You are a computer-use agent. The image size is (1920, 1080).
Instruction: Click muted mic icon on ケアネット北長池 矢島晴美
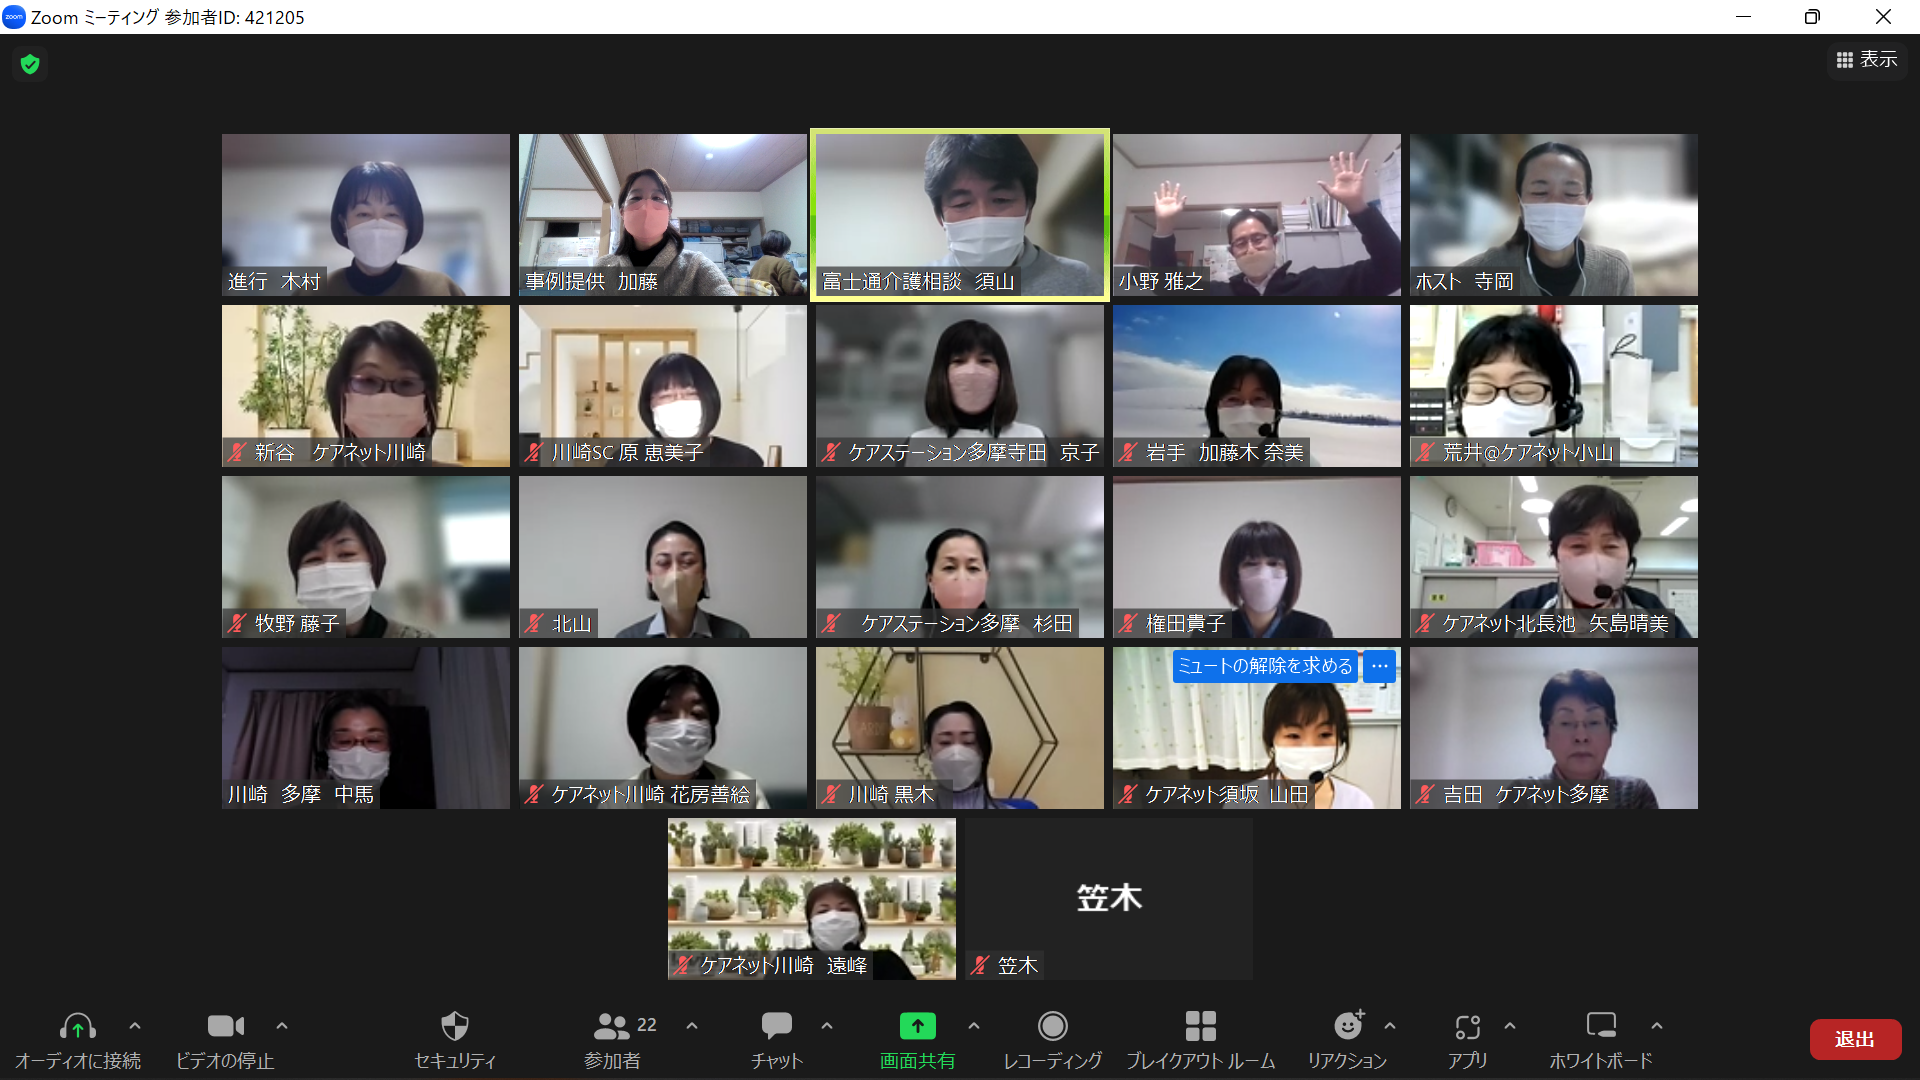click(x=1425, y=623)
